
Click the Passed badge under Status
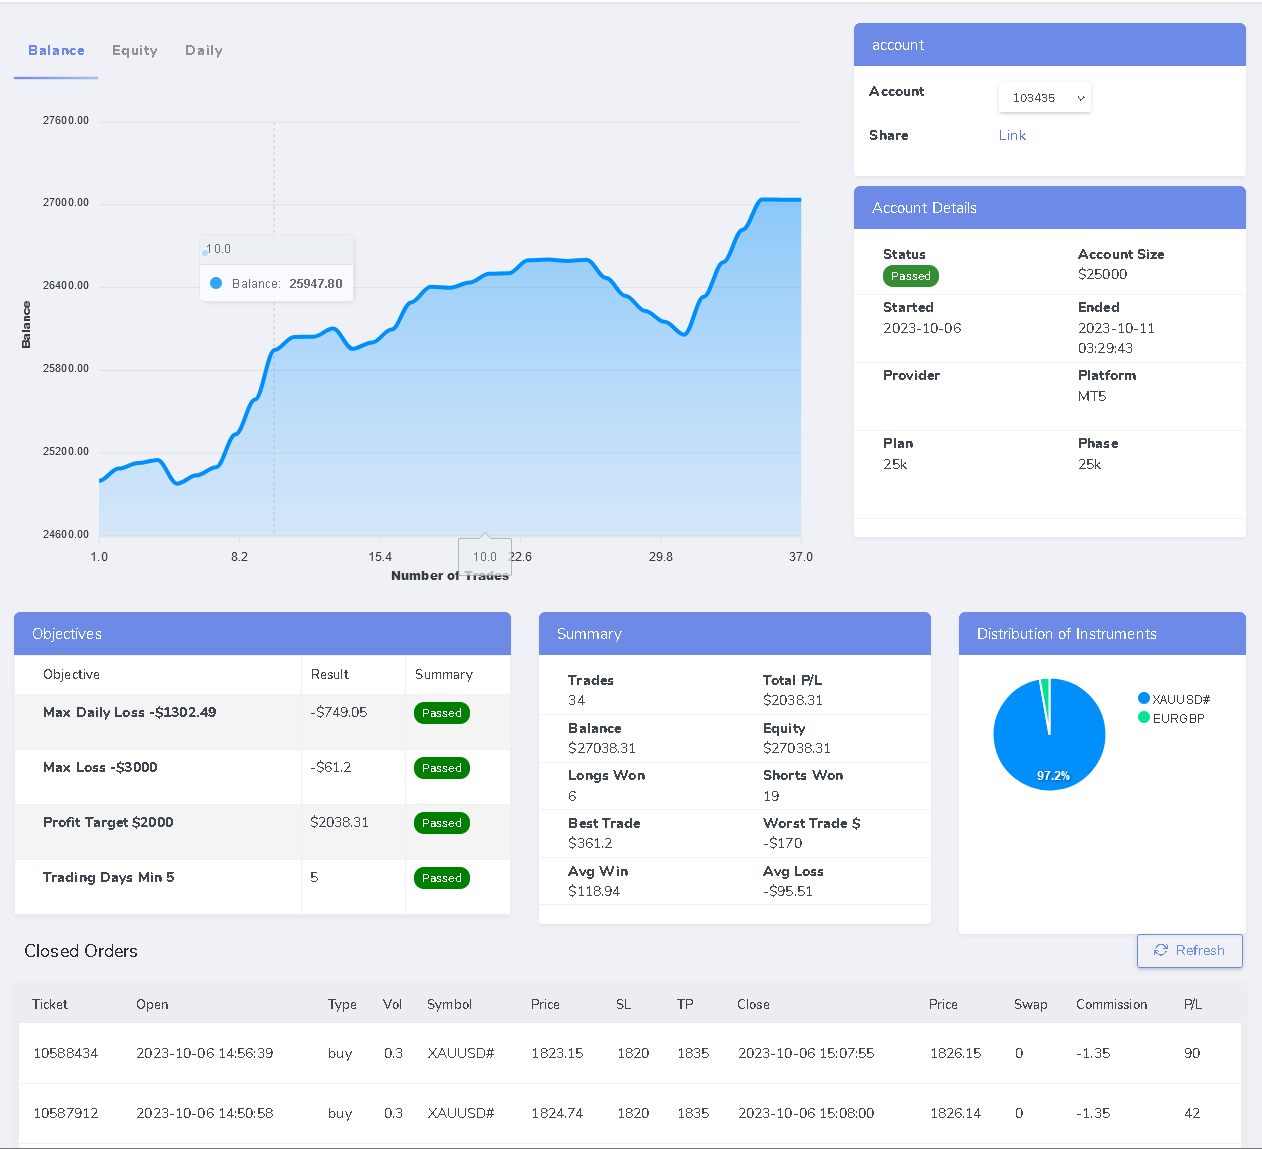[910, 276]
